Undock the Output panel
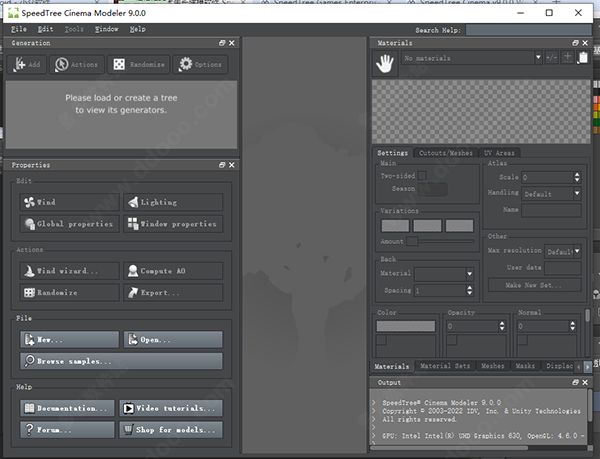The height and width of the screenshot is (459, 600). click(576, 382)
